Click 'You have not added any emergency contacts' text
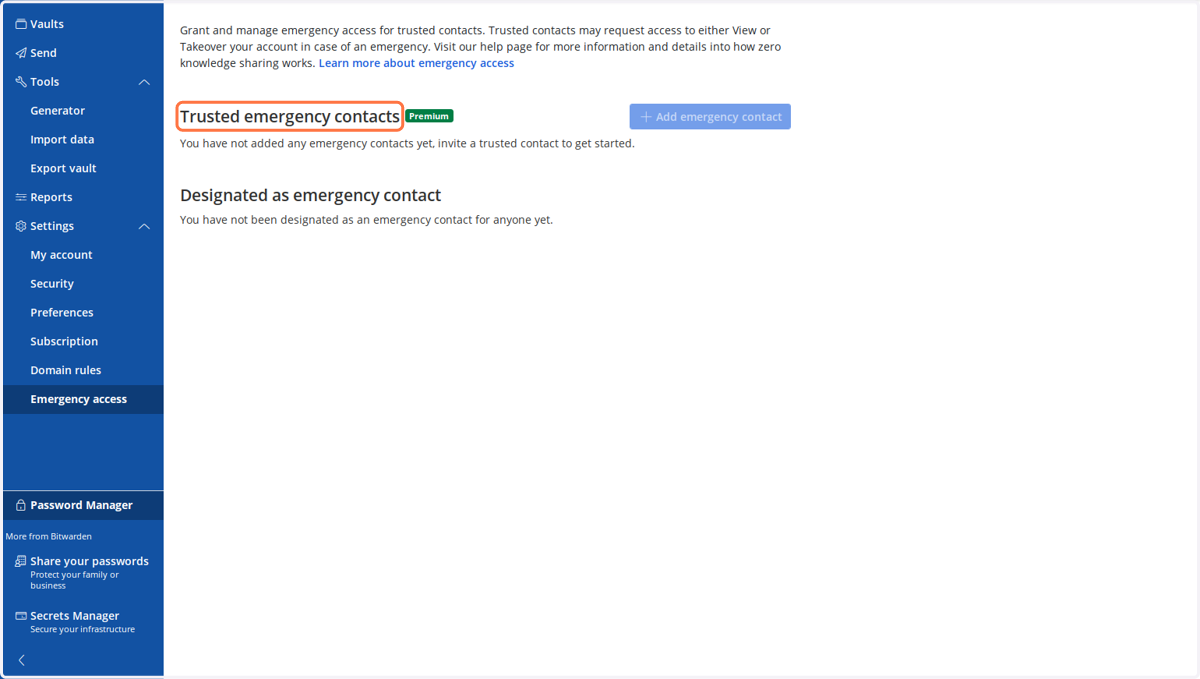The width and height of the screenshot is (1200, 679). tap(407, 143)
